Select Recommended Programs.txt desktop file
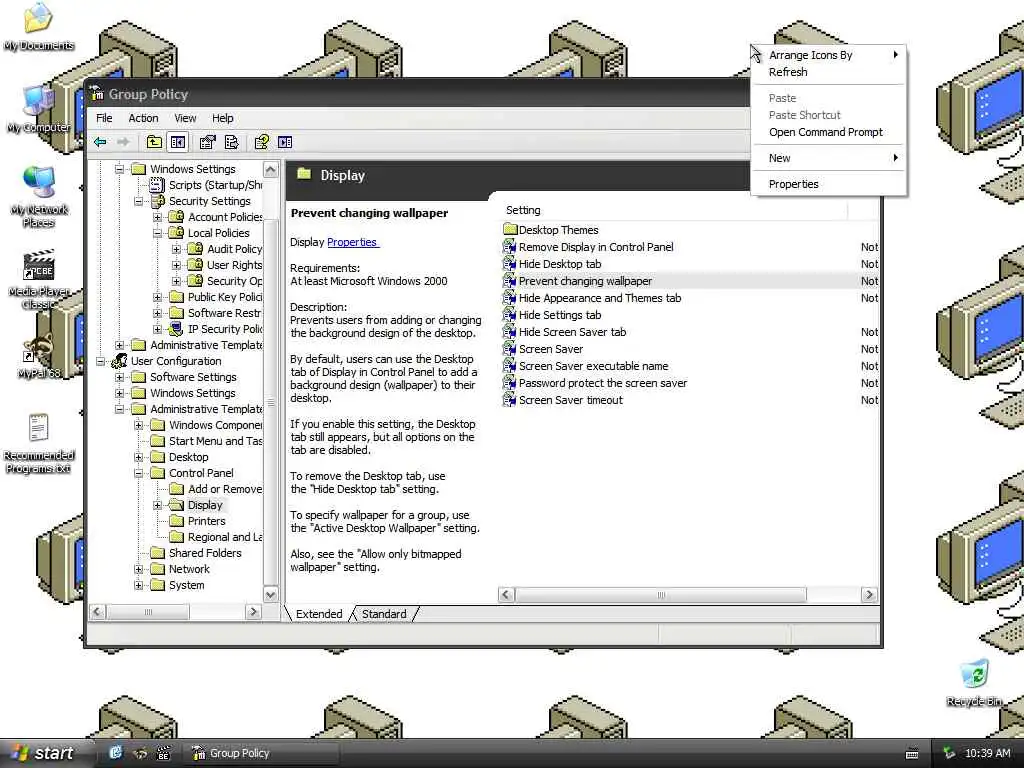The height and width of the screenshot is (768, 1024). tap(38, 443)
